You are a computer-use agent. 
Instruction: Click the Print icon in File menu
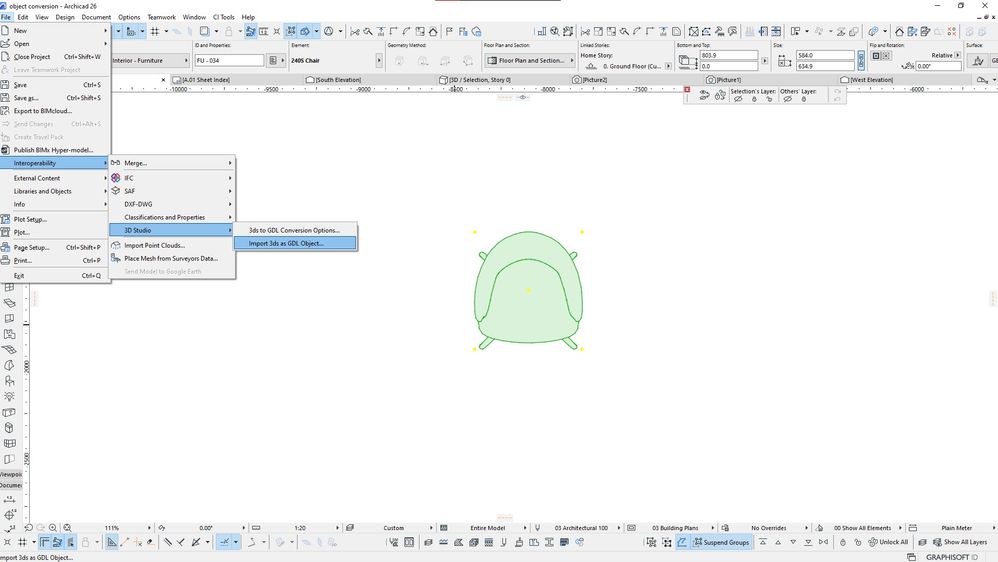pyautogui.click(x=6, y=260)
